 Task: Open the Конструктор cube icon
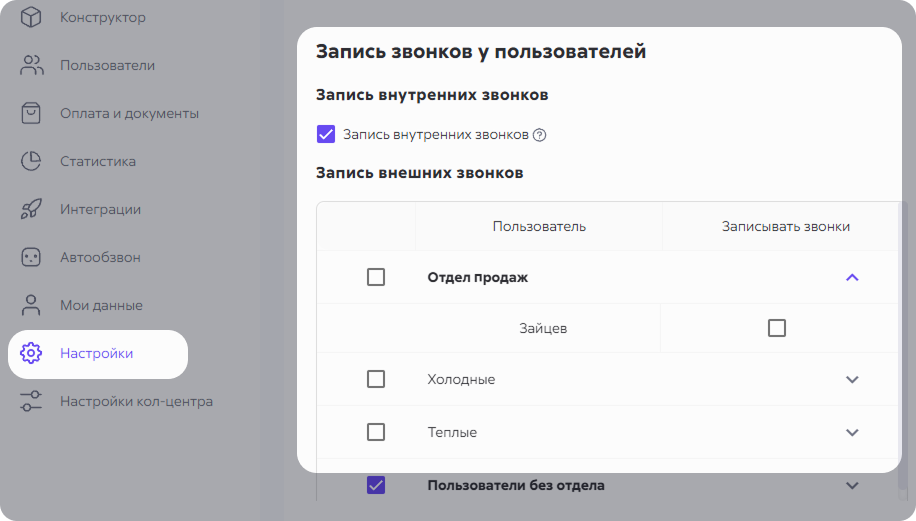coord(31,18)
